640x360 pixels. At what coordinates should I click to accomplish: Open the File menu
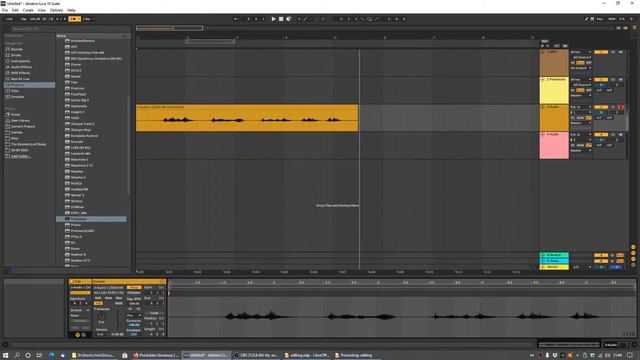(x=5, y=10)
